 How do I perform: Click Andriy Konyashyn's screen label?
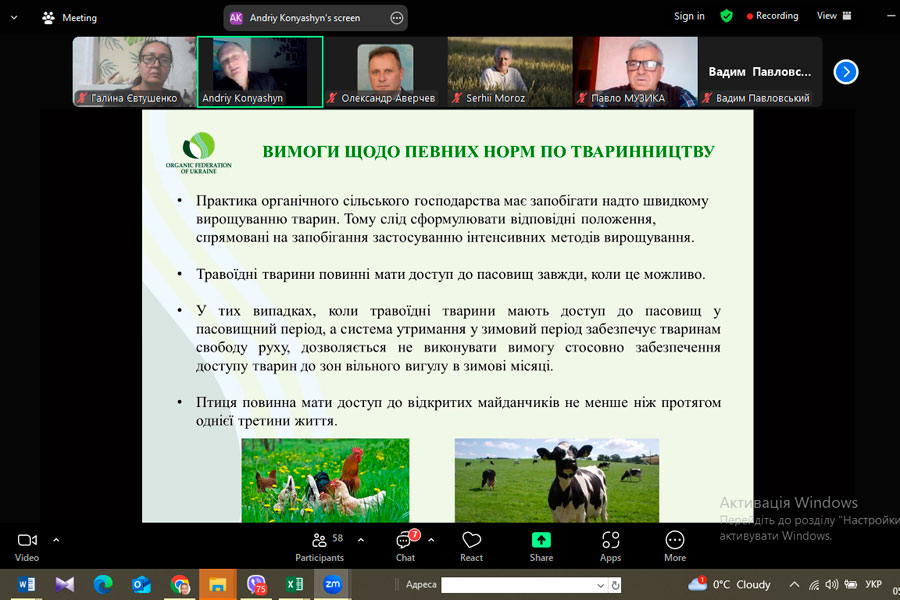pos(305,18)
